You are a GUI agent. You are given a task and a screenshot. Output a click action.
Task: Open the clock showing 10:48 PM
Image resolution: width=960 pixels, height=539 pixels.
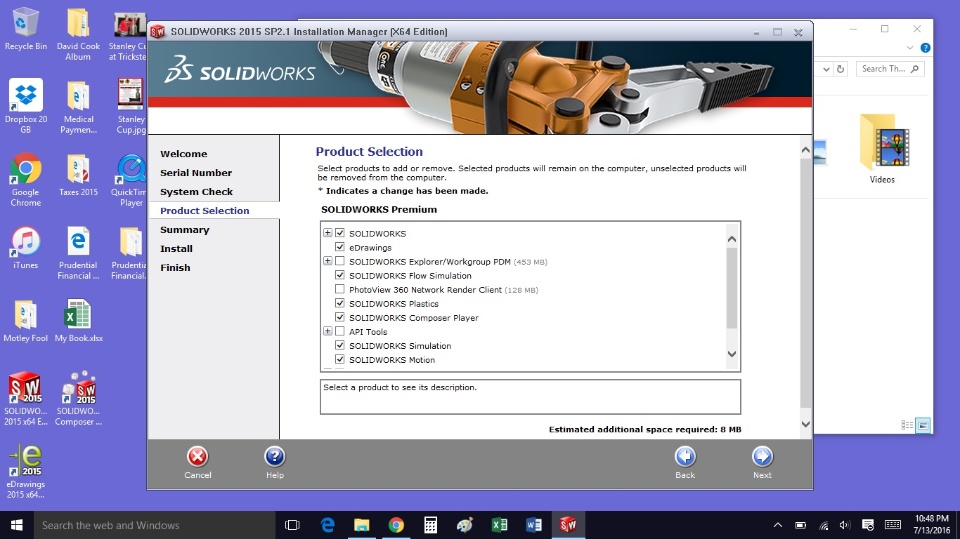click(x=932, y=525)
